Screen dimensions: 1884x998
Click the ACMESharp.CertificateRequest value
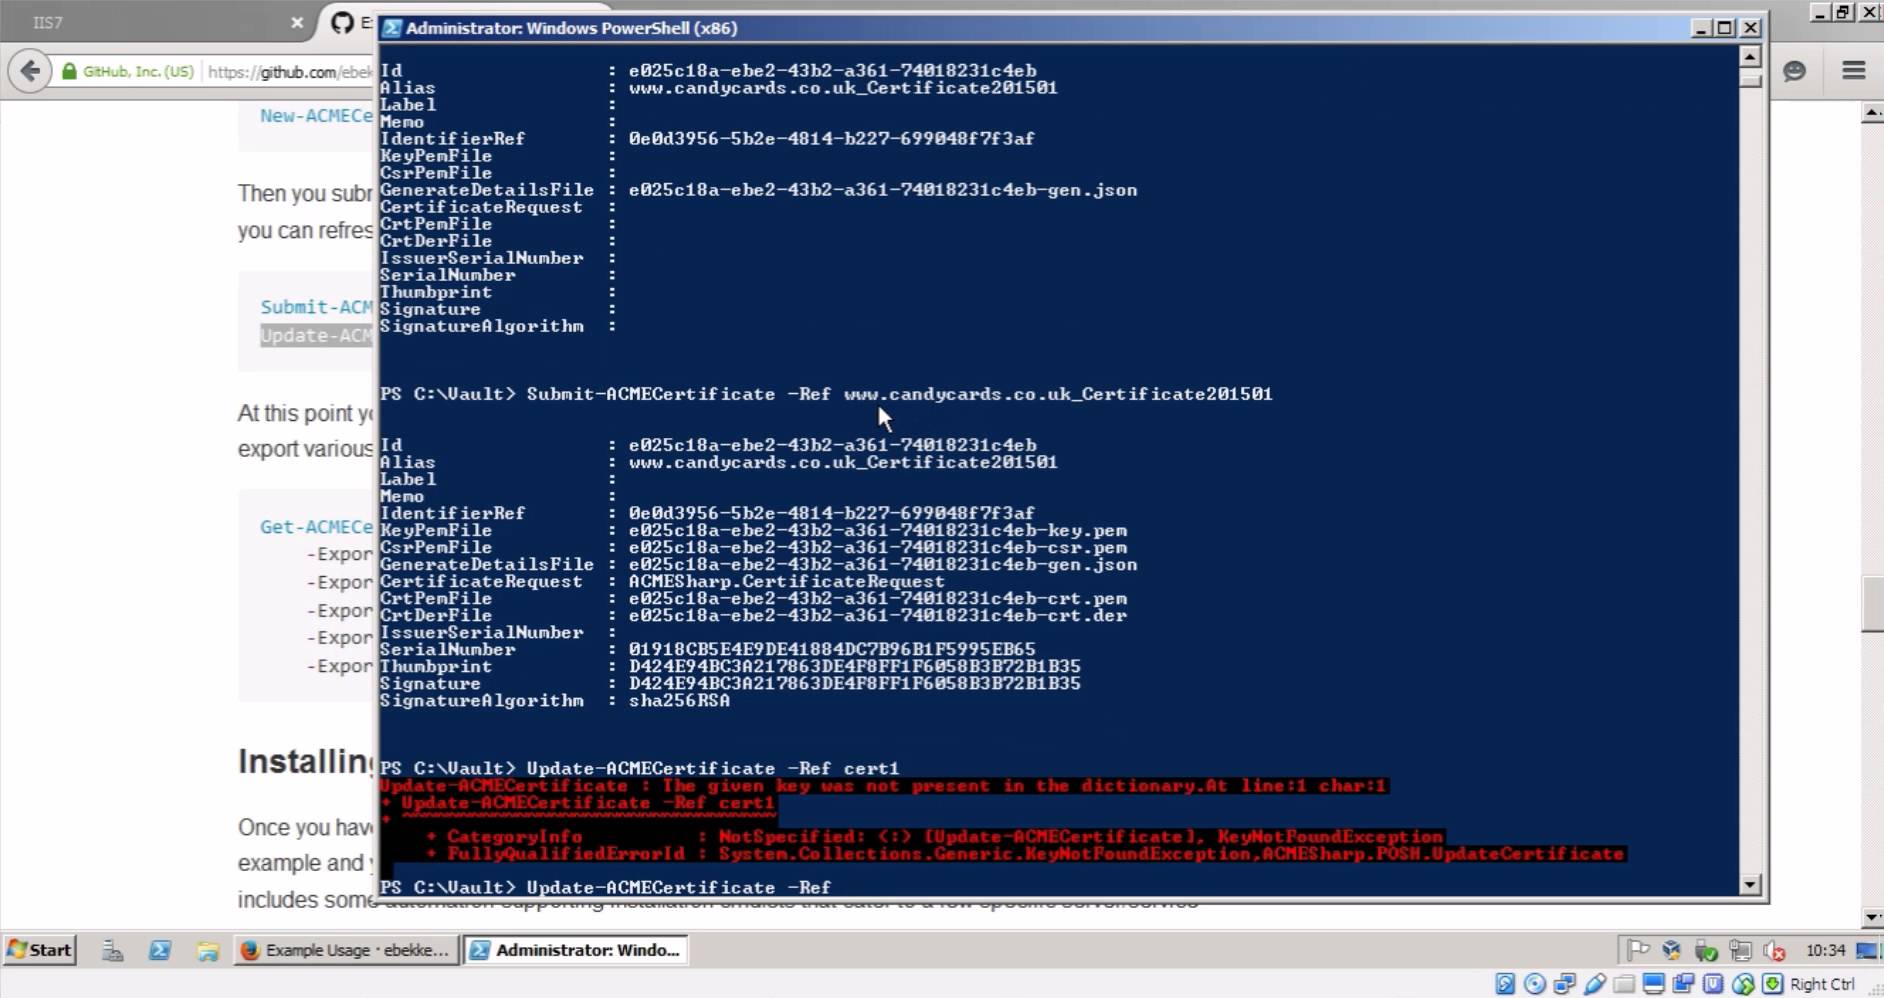(786, 582)
